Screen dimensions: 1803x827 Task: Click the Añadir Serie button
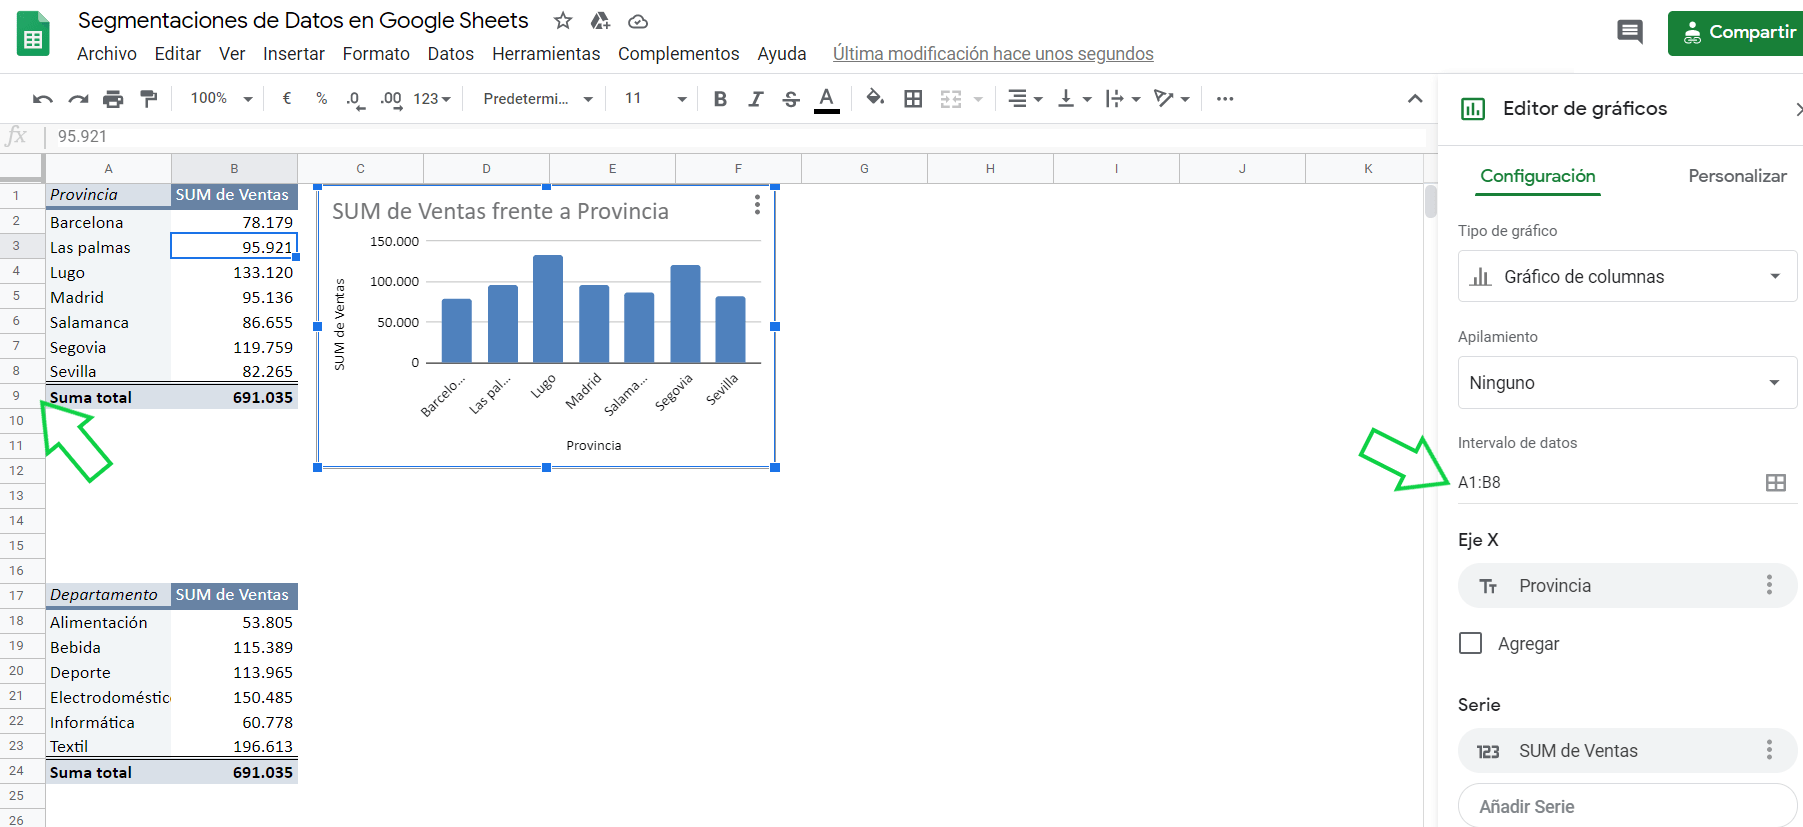1627,806
